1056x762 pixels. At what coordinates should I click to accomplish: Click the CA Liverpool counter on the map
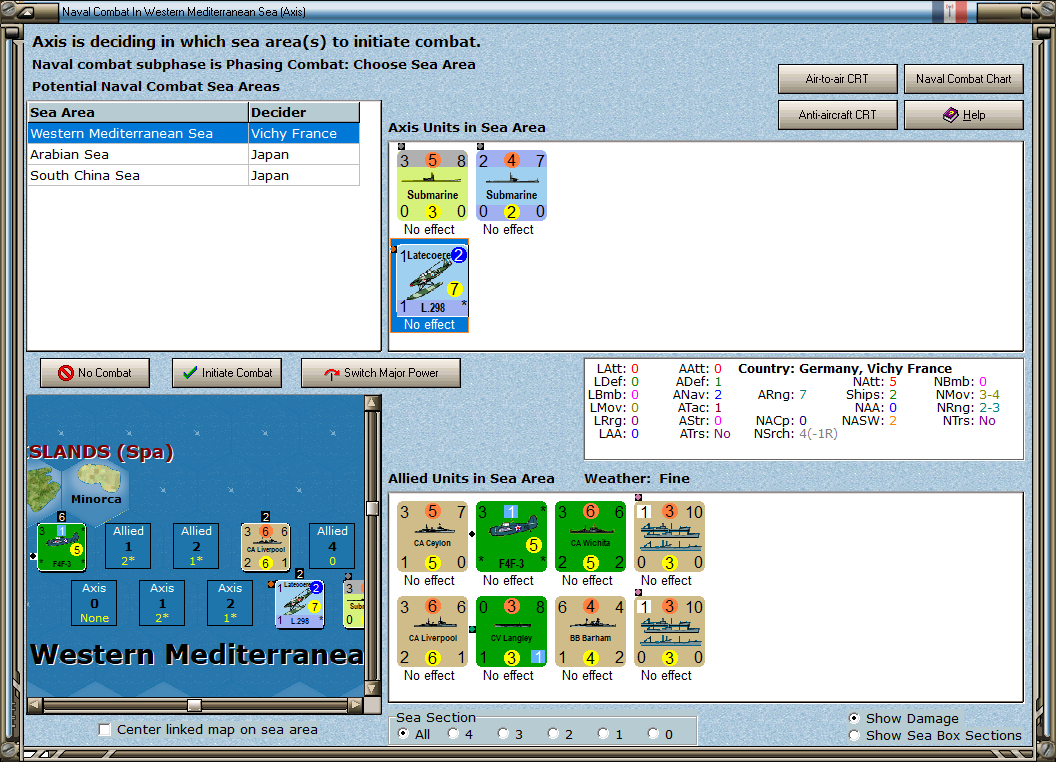coord(266,547)
